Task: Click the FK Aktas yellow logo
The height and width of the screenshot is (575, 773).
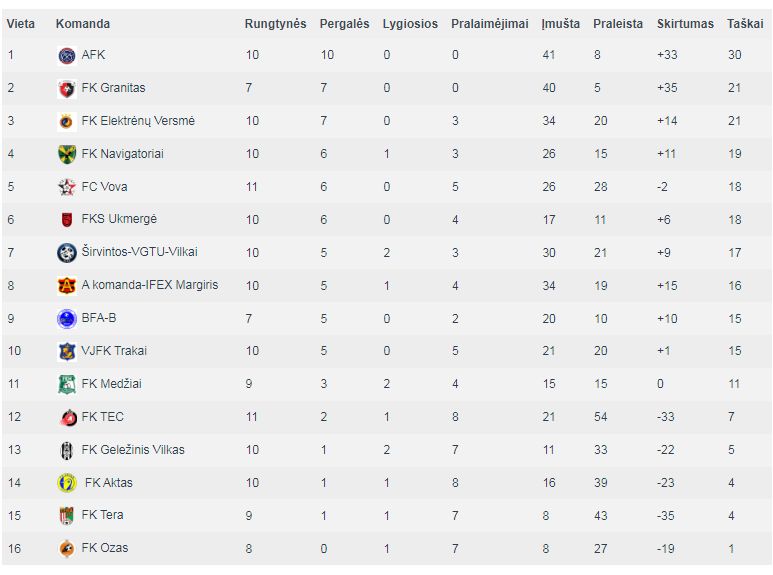Action: (67, 483)
